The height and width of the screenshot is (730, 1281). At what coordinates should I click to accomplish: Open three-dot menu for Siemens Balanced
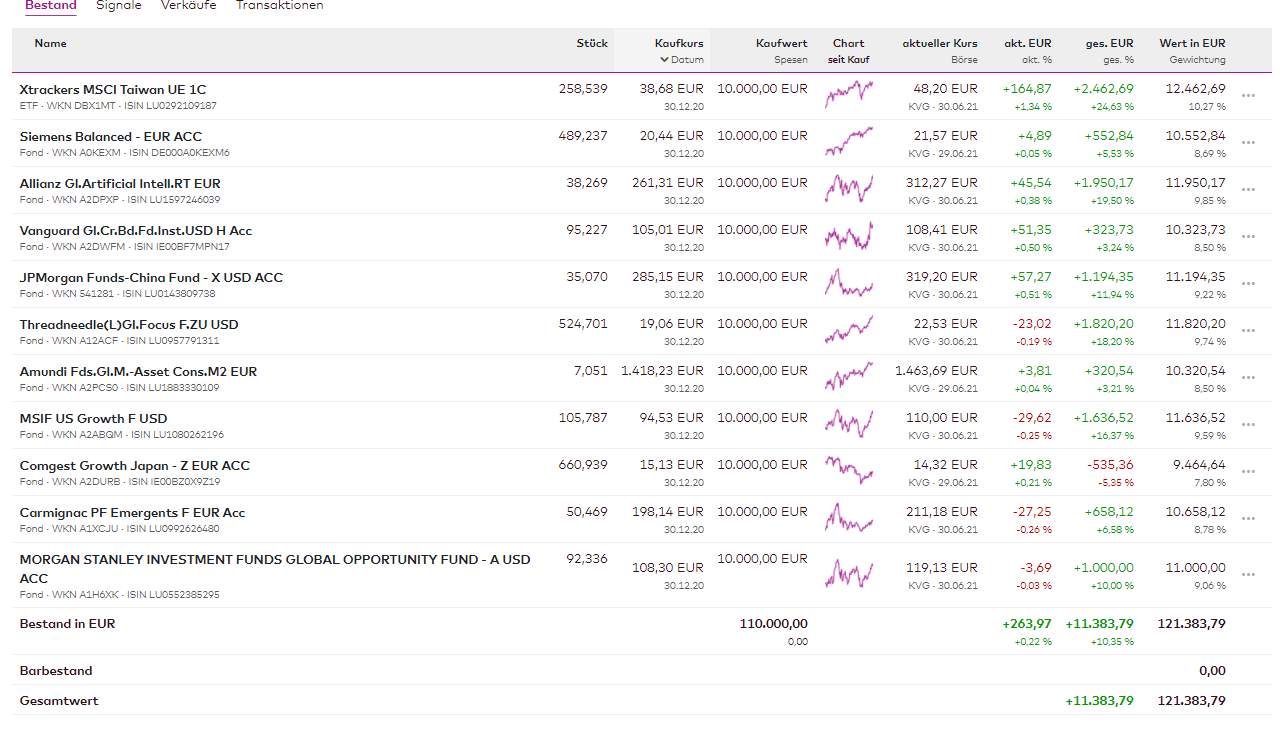(x=1248, y=143)
